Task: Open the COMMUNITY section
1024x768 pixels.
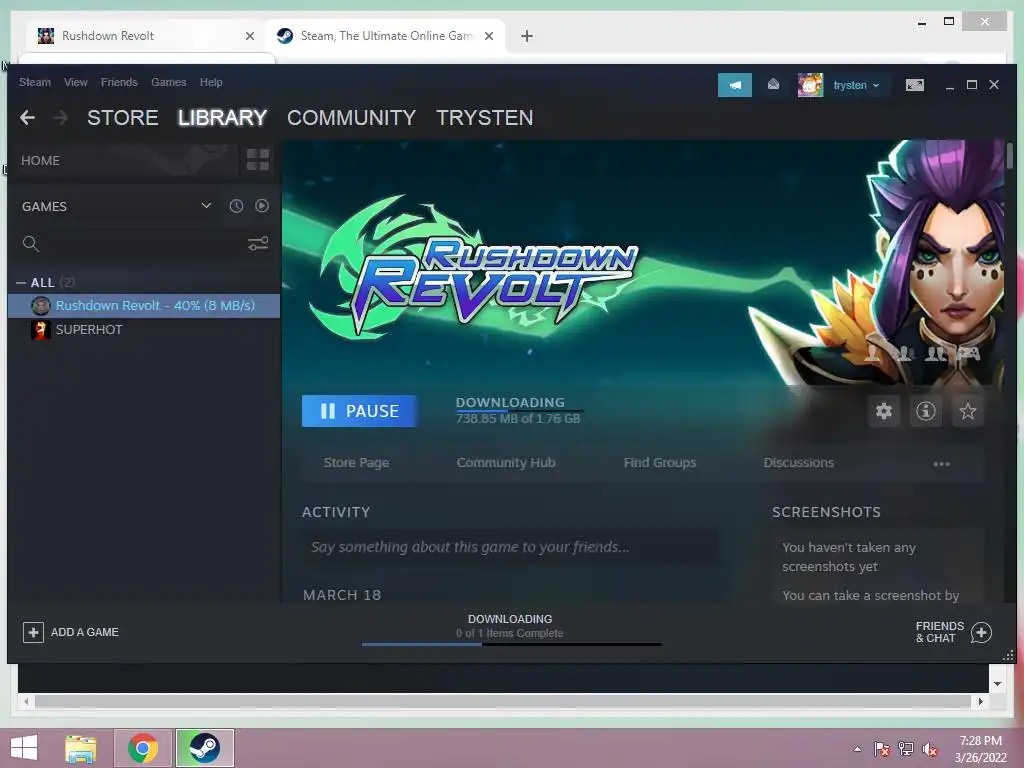Action: (x=351, y=118)
